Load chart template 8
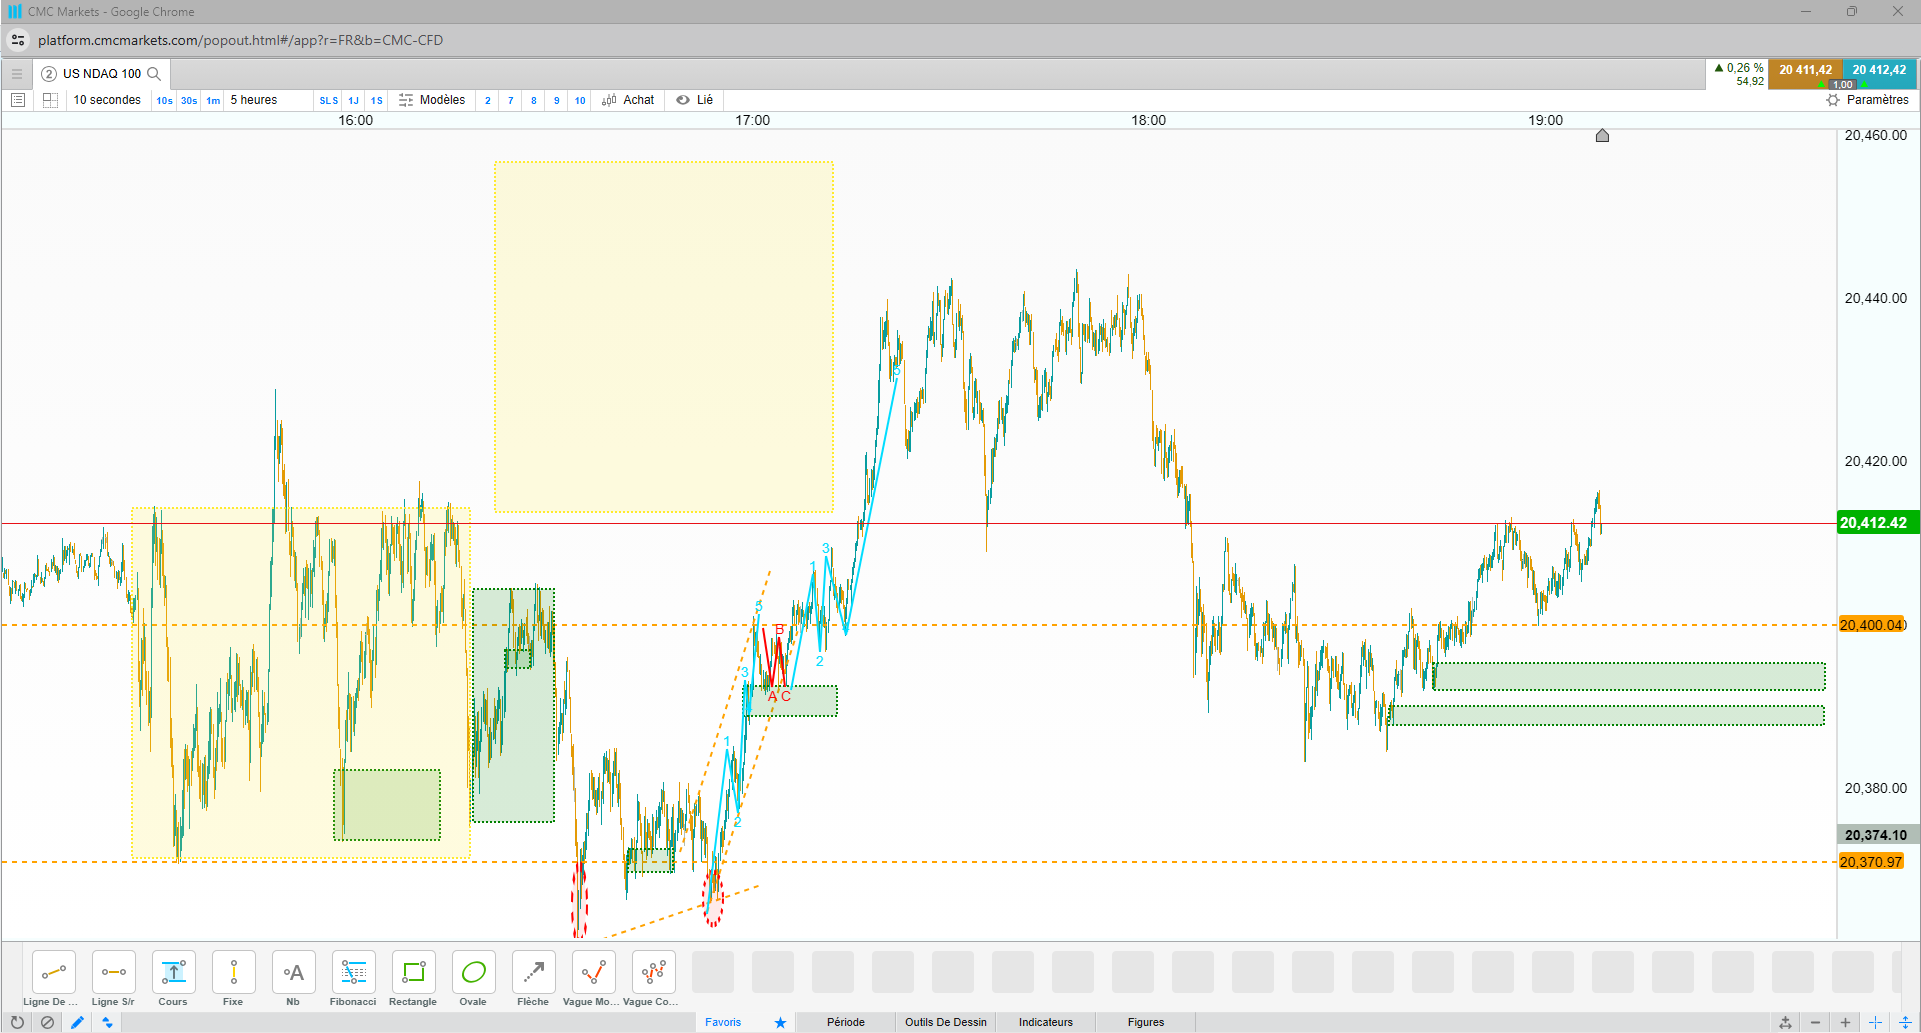Screen dimensions: 1921x1033 coord(534,101)
